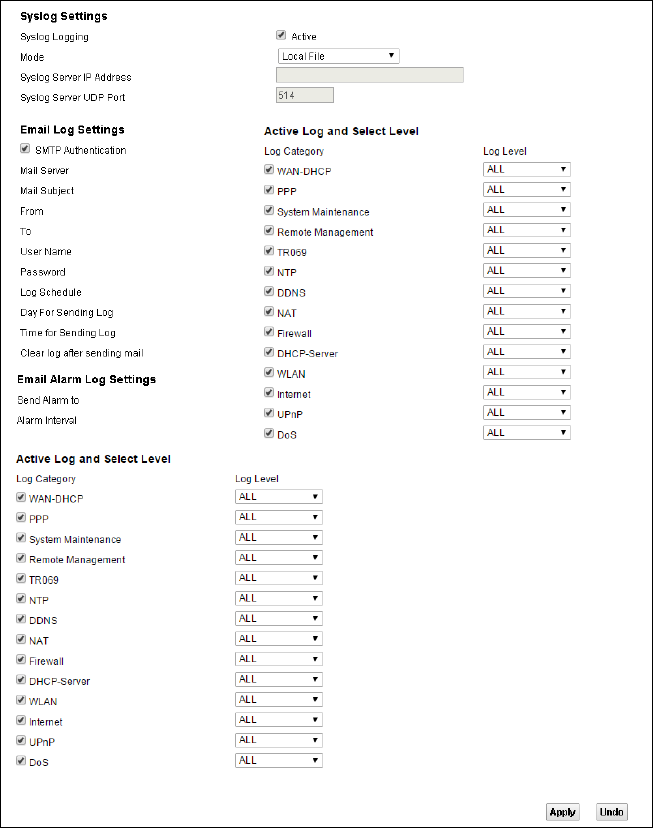653x828 pixels.
Task: Click the Syslog Server IP Address field
Action: 369,75
